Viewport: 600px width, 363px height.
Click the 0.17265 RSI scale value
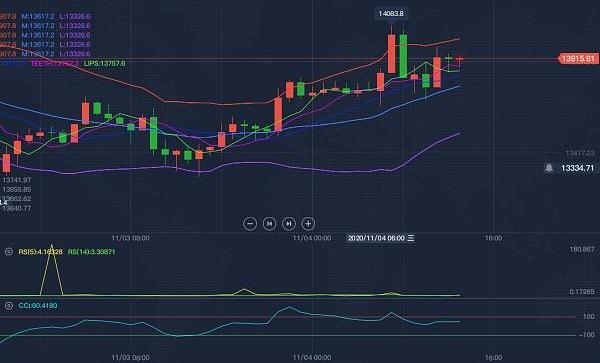[582, 292]
